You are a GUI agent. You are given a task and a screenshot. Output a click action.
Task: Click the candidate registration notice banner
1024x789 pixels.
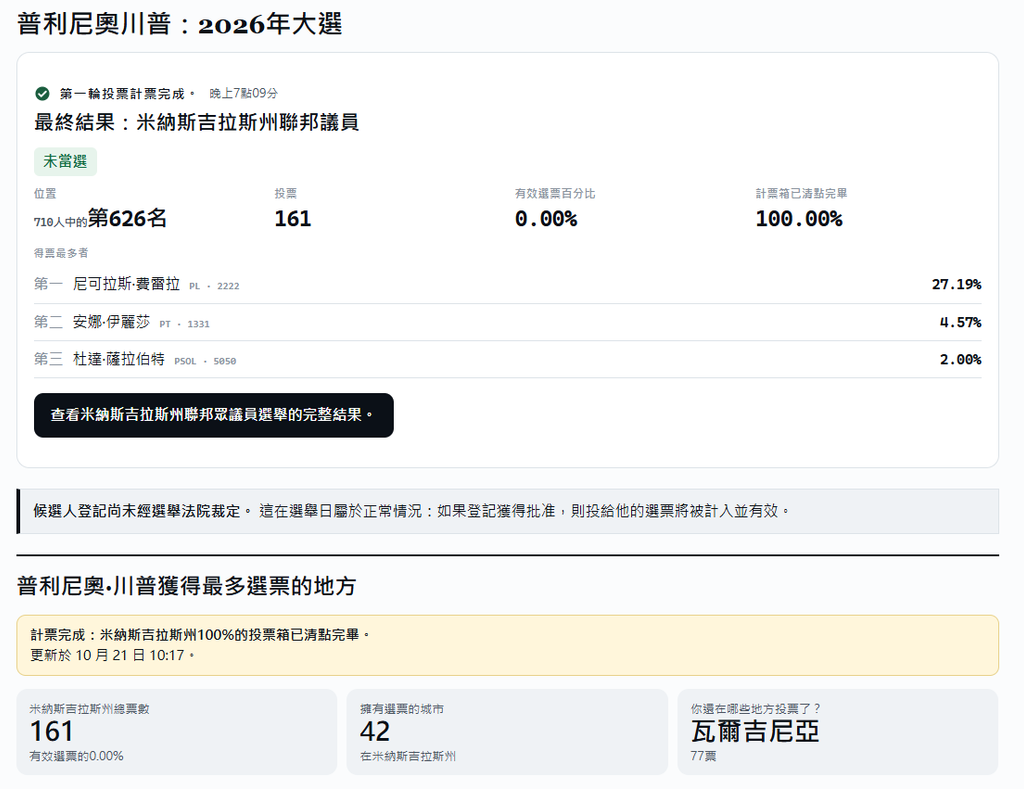[507, 511]
